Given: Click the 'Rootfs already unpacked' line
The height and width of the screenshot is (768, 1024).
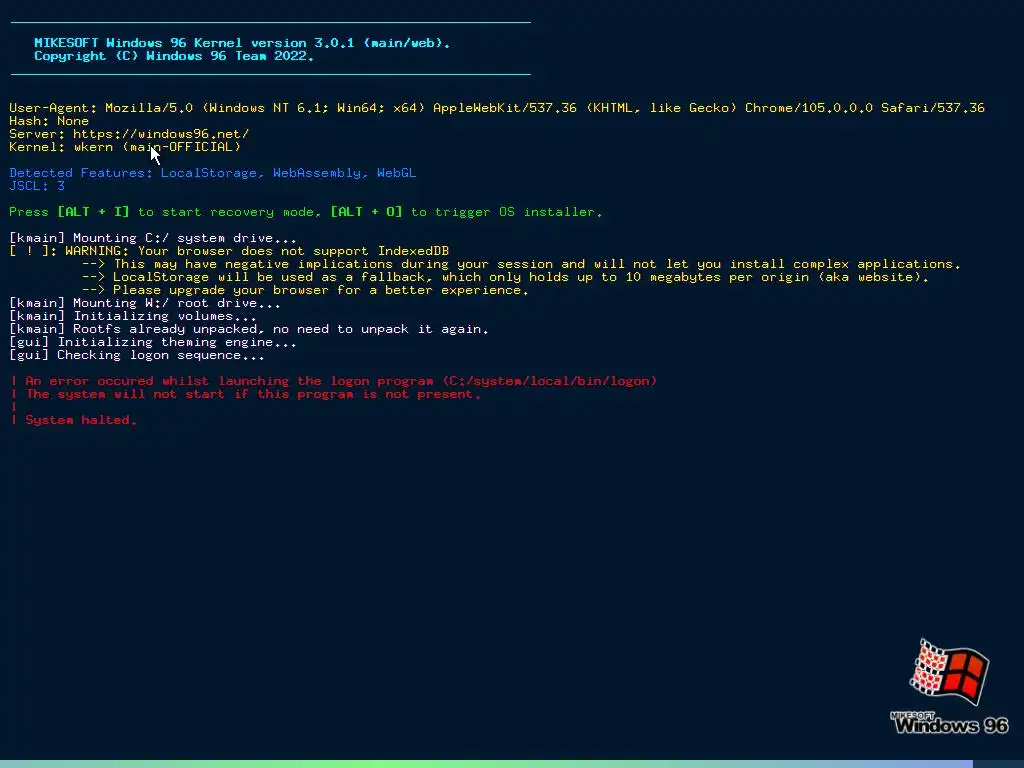Looking at the screenshot, I should point(249,329).
